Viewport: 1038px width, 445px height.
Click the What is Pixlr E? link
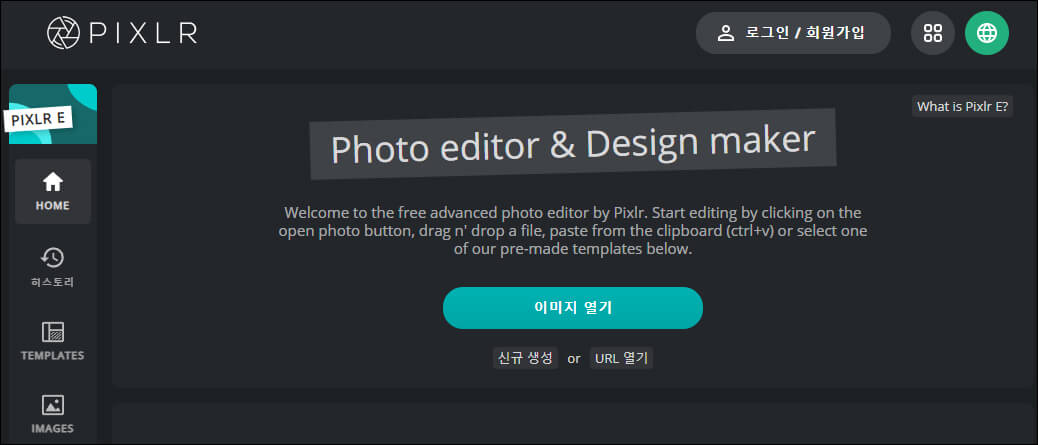tap(963, 107)
